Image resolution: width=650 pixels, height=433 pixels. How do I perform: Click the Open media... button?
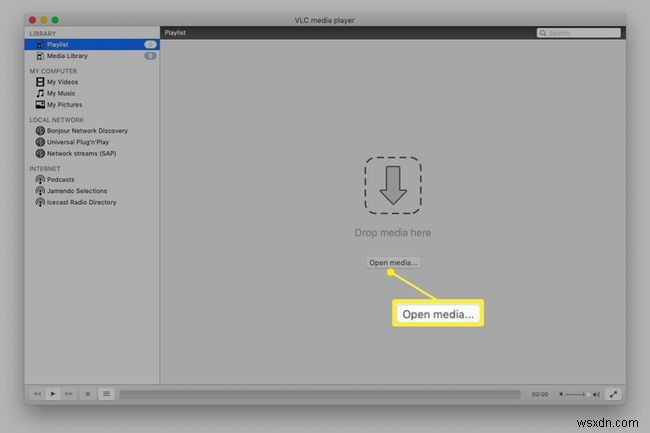pyautogui.click(x=393, y=263)
